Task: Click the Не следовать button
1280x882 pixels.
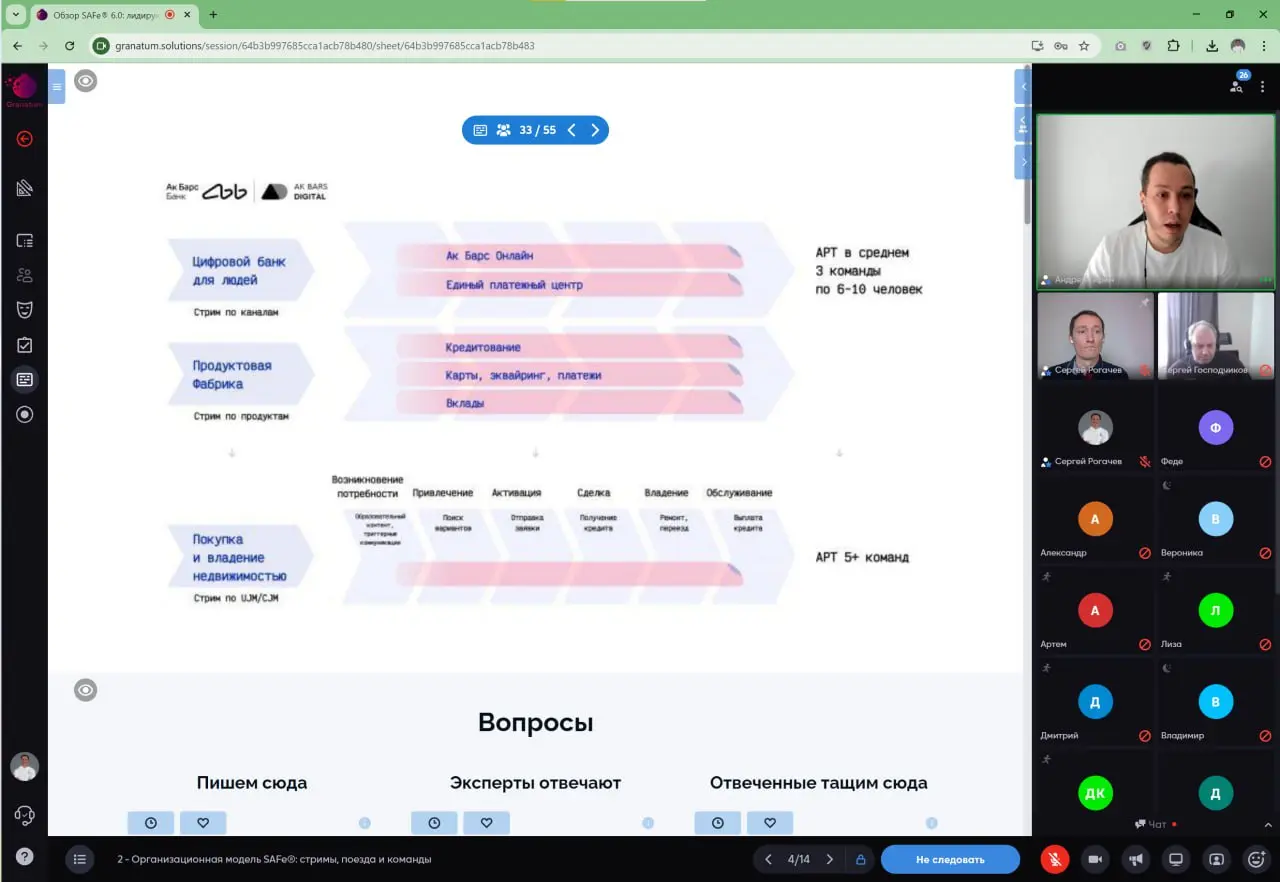Action: pyautogui.click(x=950, y=859)
